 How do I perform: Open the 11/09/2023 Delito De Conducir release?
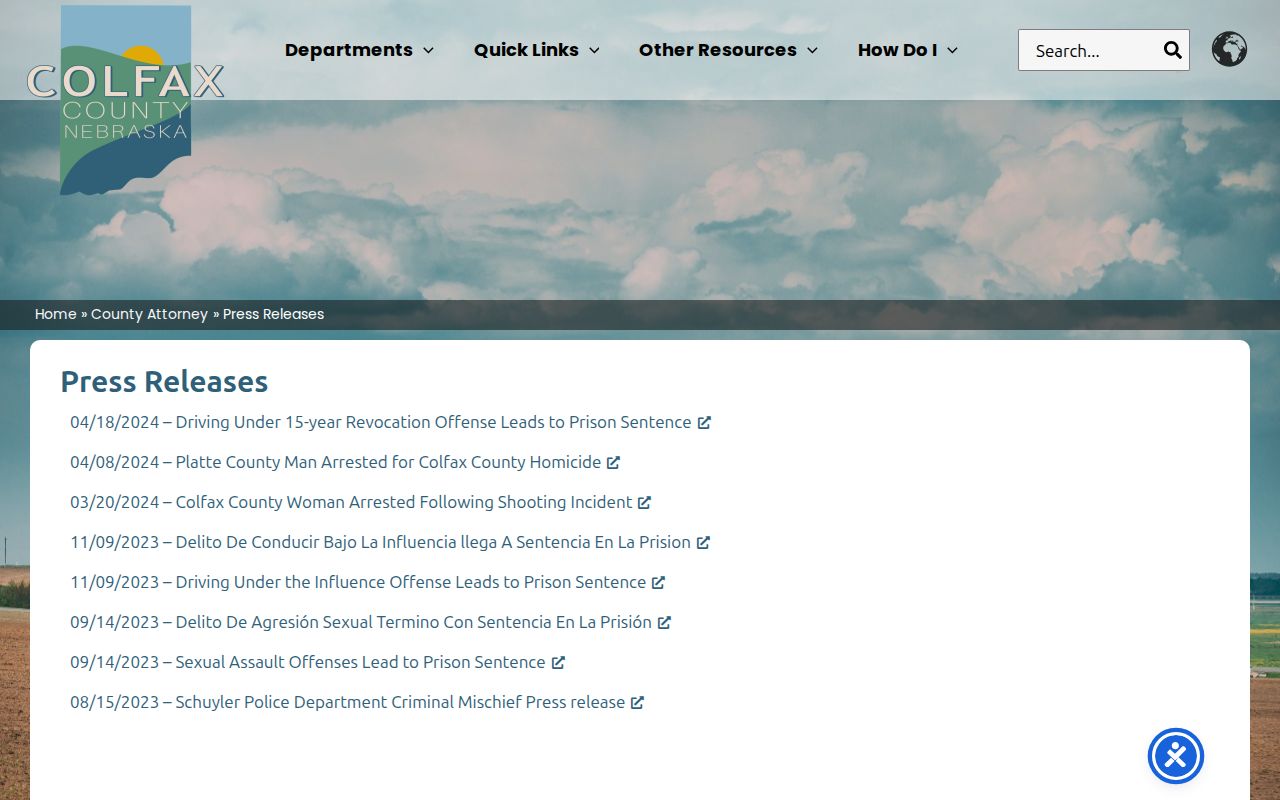point(390,542)
